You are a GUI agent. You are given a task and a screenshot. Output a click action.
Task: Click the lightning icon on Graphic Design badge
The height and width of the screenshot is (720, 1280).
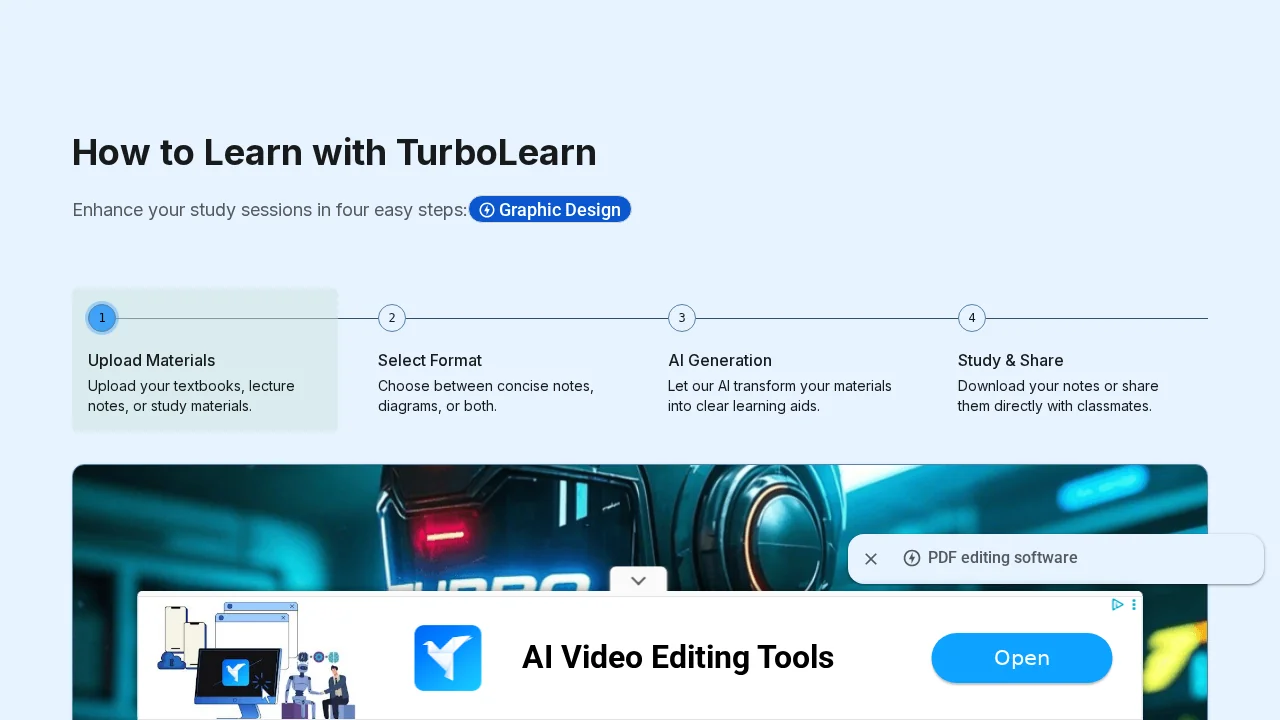tap(487, 210)
